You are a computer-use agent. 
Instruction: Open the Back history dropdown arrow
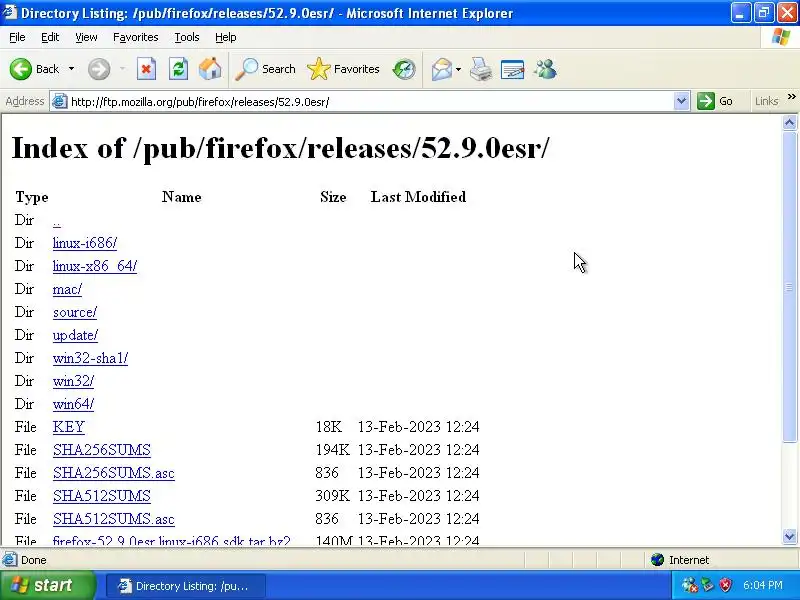coord(71,69)
